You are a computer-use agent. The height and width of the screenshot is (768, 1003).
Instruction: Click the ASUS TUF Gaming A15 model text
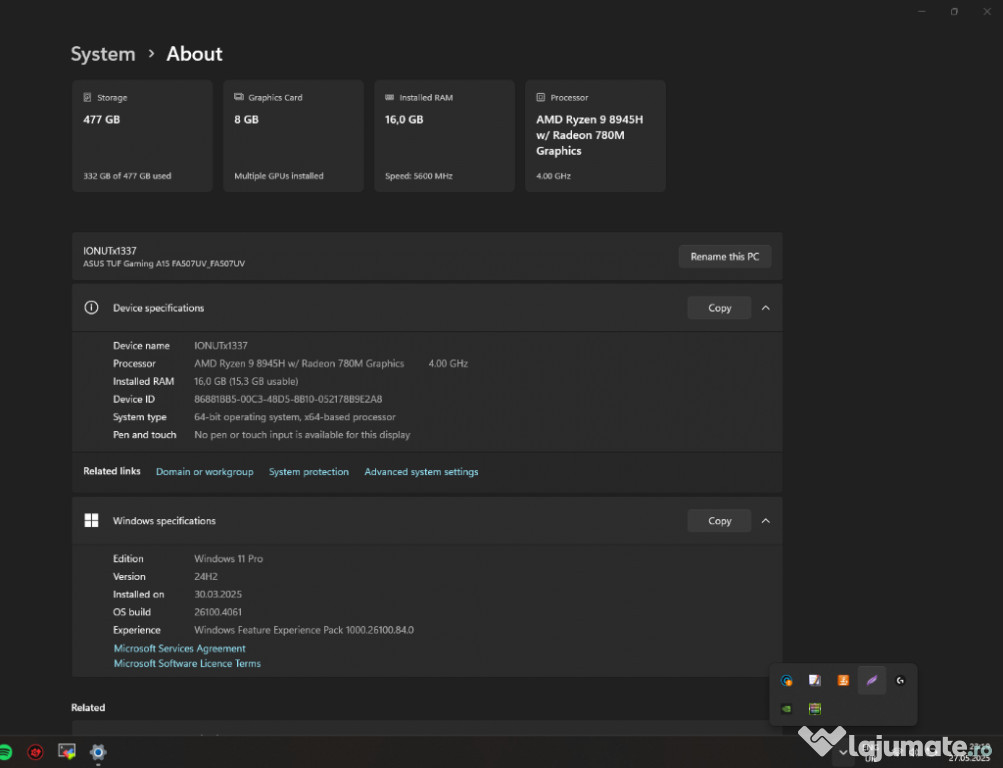(164, 263)
